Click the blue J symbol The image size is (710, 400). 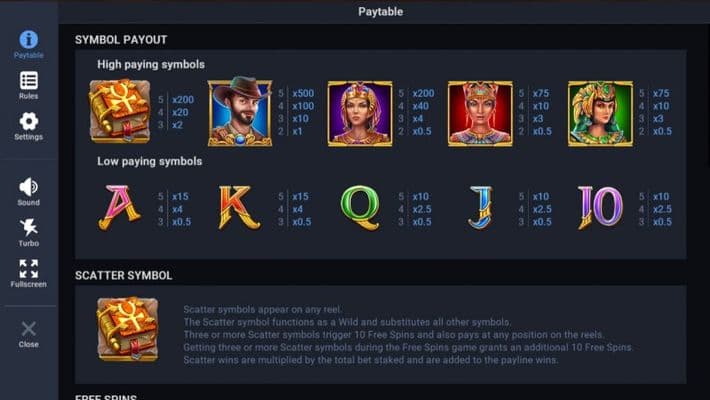481,207
